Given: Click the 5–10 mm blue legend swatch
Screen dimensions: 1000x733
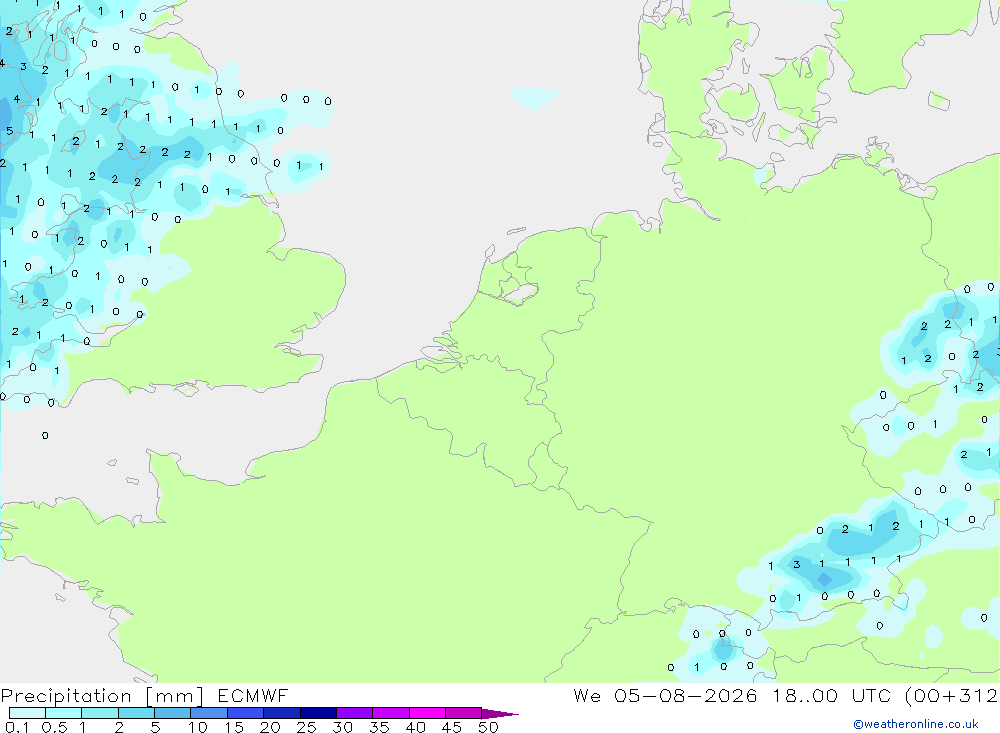Looking at the screenshot, I should tap(173, 713).
